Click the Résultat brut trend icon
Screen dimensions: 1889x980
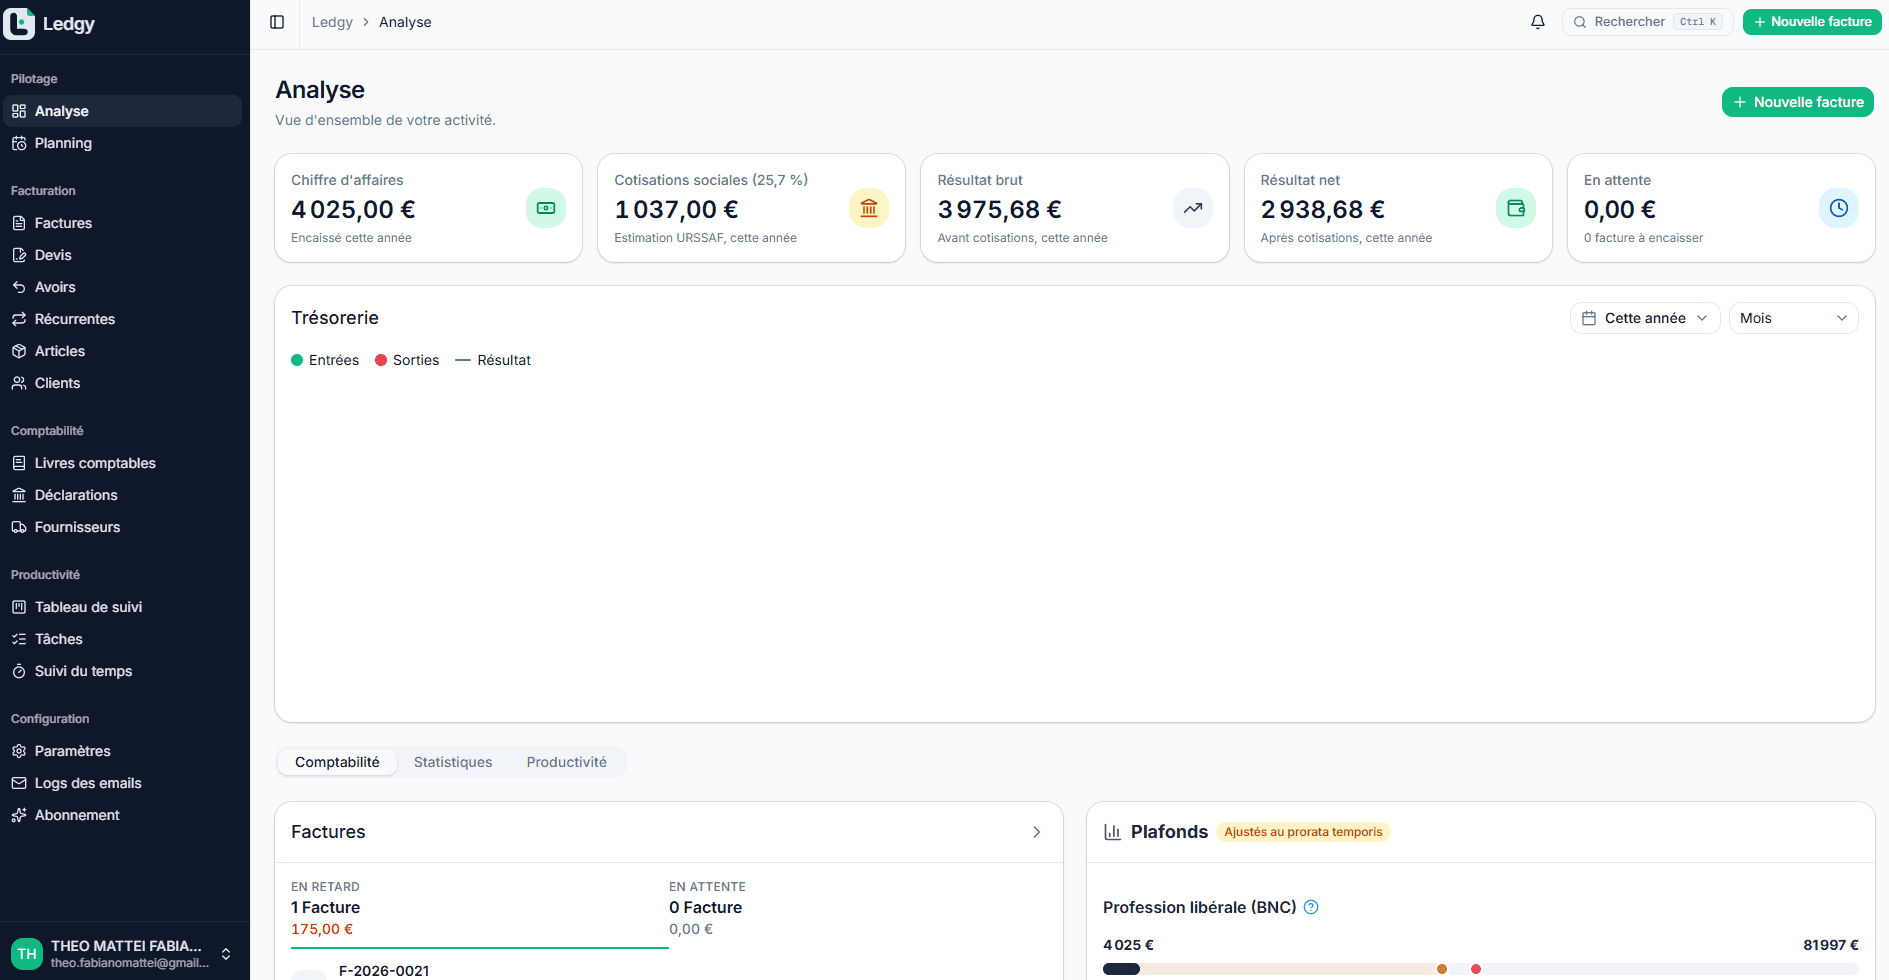(x=1193, y=208)
